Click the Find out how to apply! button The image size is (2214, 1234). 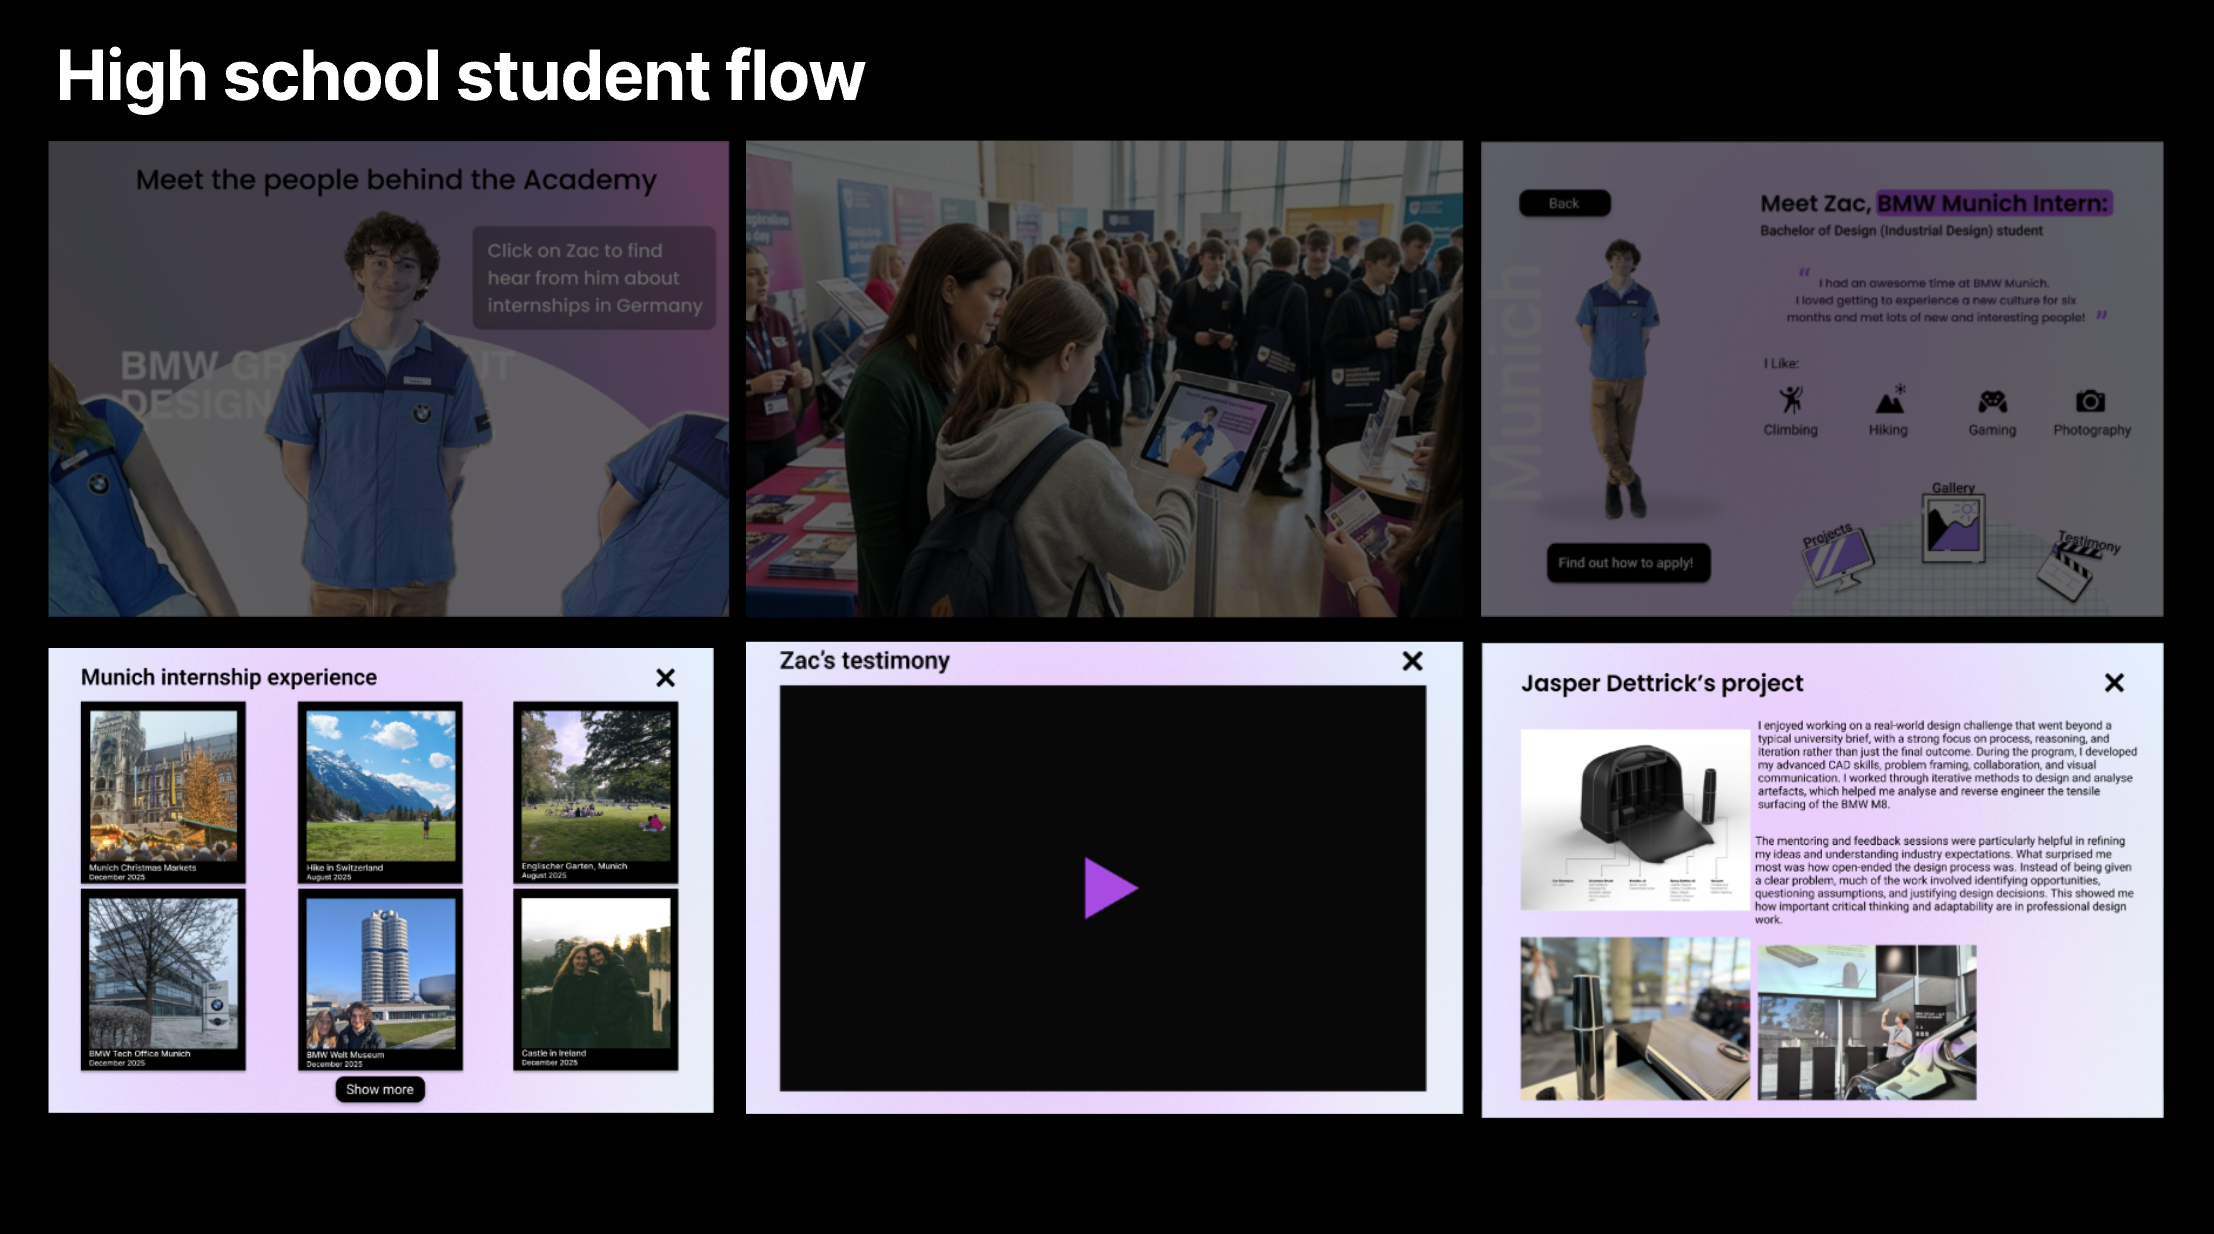[x=1626, y=563]
